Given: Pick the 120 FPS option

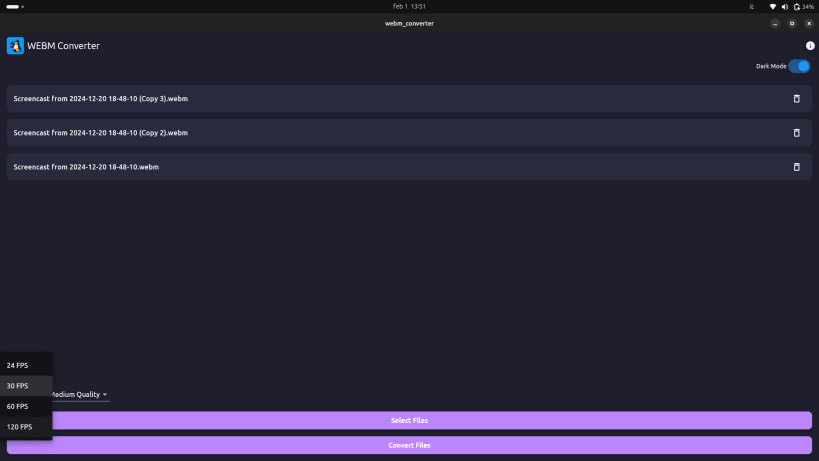Looking at the screenshot, I should click(x=26, y=427).
